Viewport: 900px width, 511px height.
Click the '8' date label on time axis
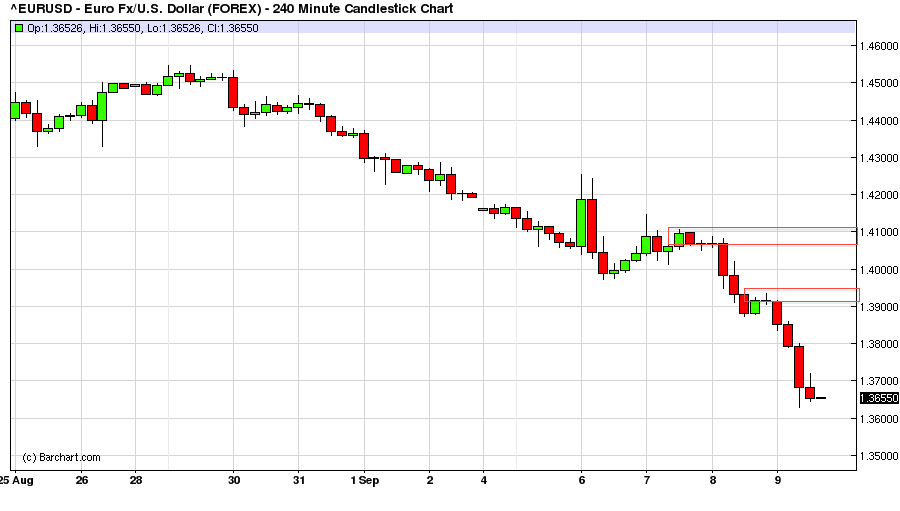pos(712,481)
